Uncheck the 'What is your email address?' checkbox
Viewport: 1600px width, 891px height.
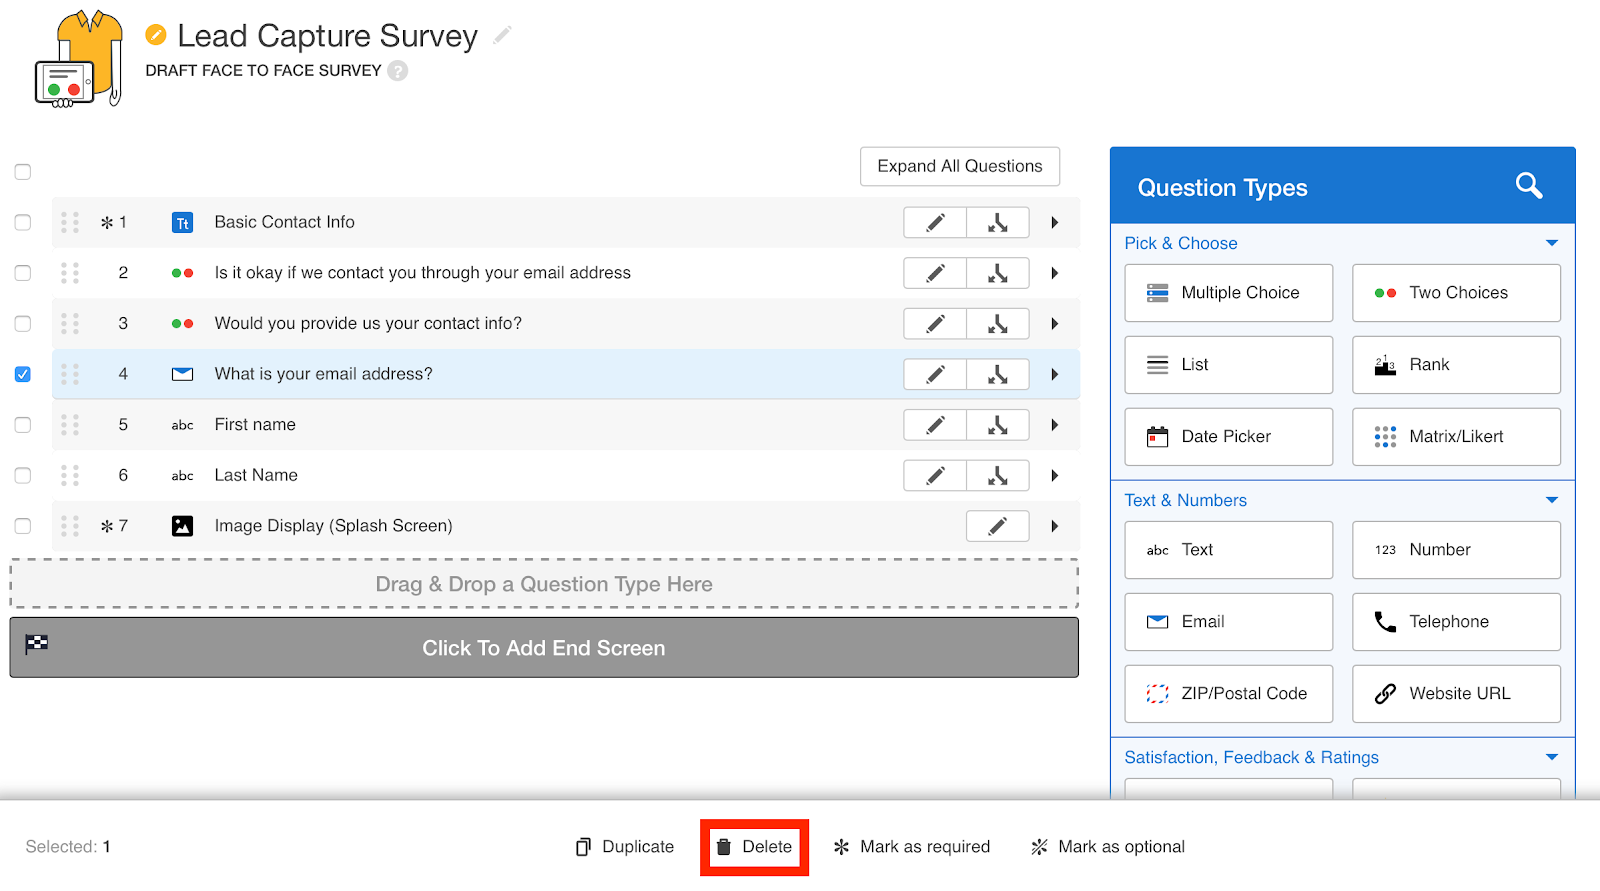pos(23,374)
